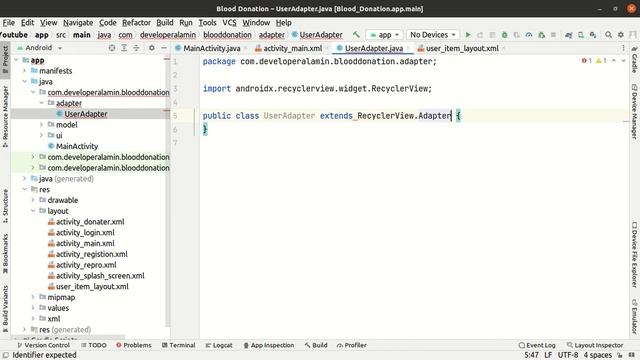The width and height of the screenshot is (640, 360).
Task: Click Expand All icon in Project panel
Action: click(x=124, y=48)
